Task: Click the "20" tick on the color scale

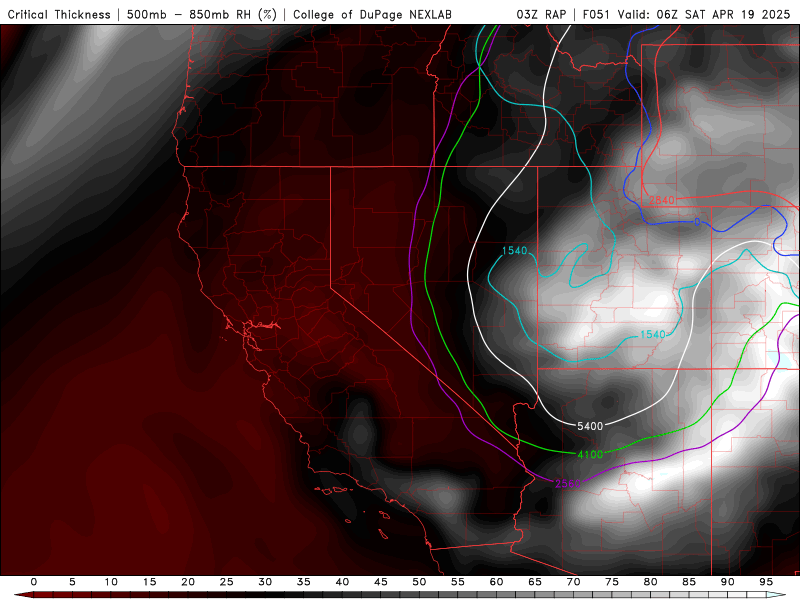Action: point(188,582)
